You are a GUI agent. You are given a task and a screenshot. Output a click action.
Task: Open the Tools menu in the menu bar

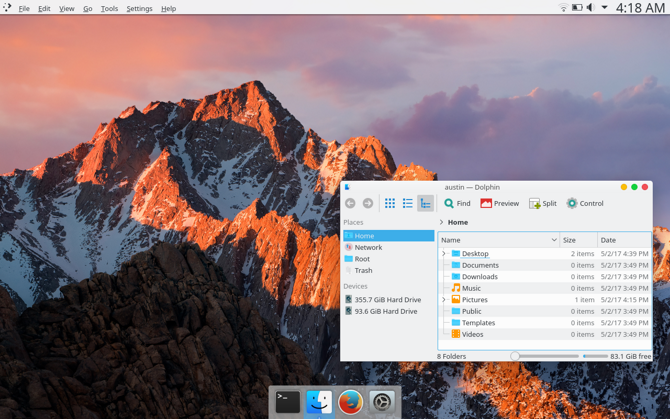pos(109,8)
